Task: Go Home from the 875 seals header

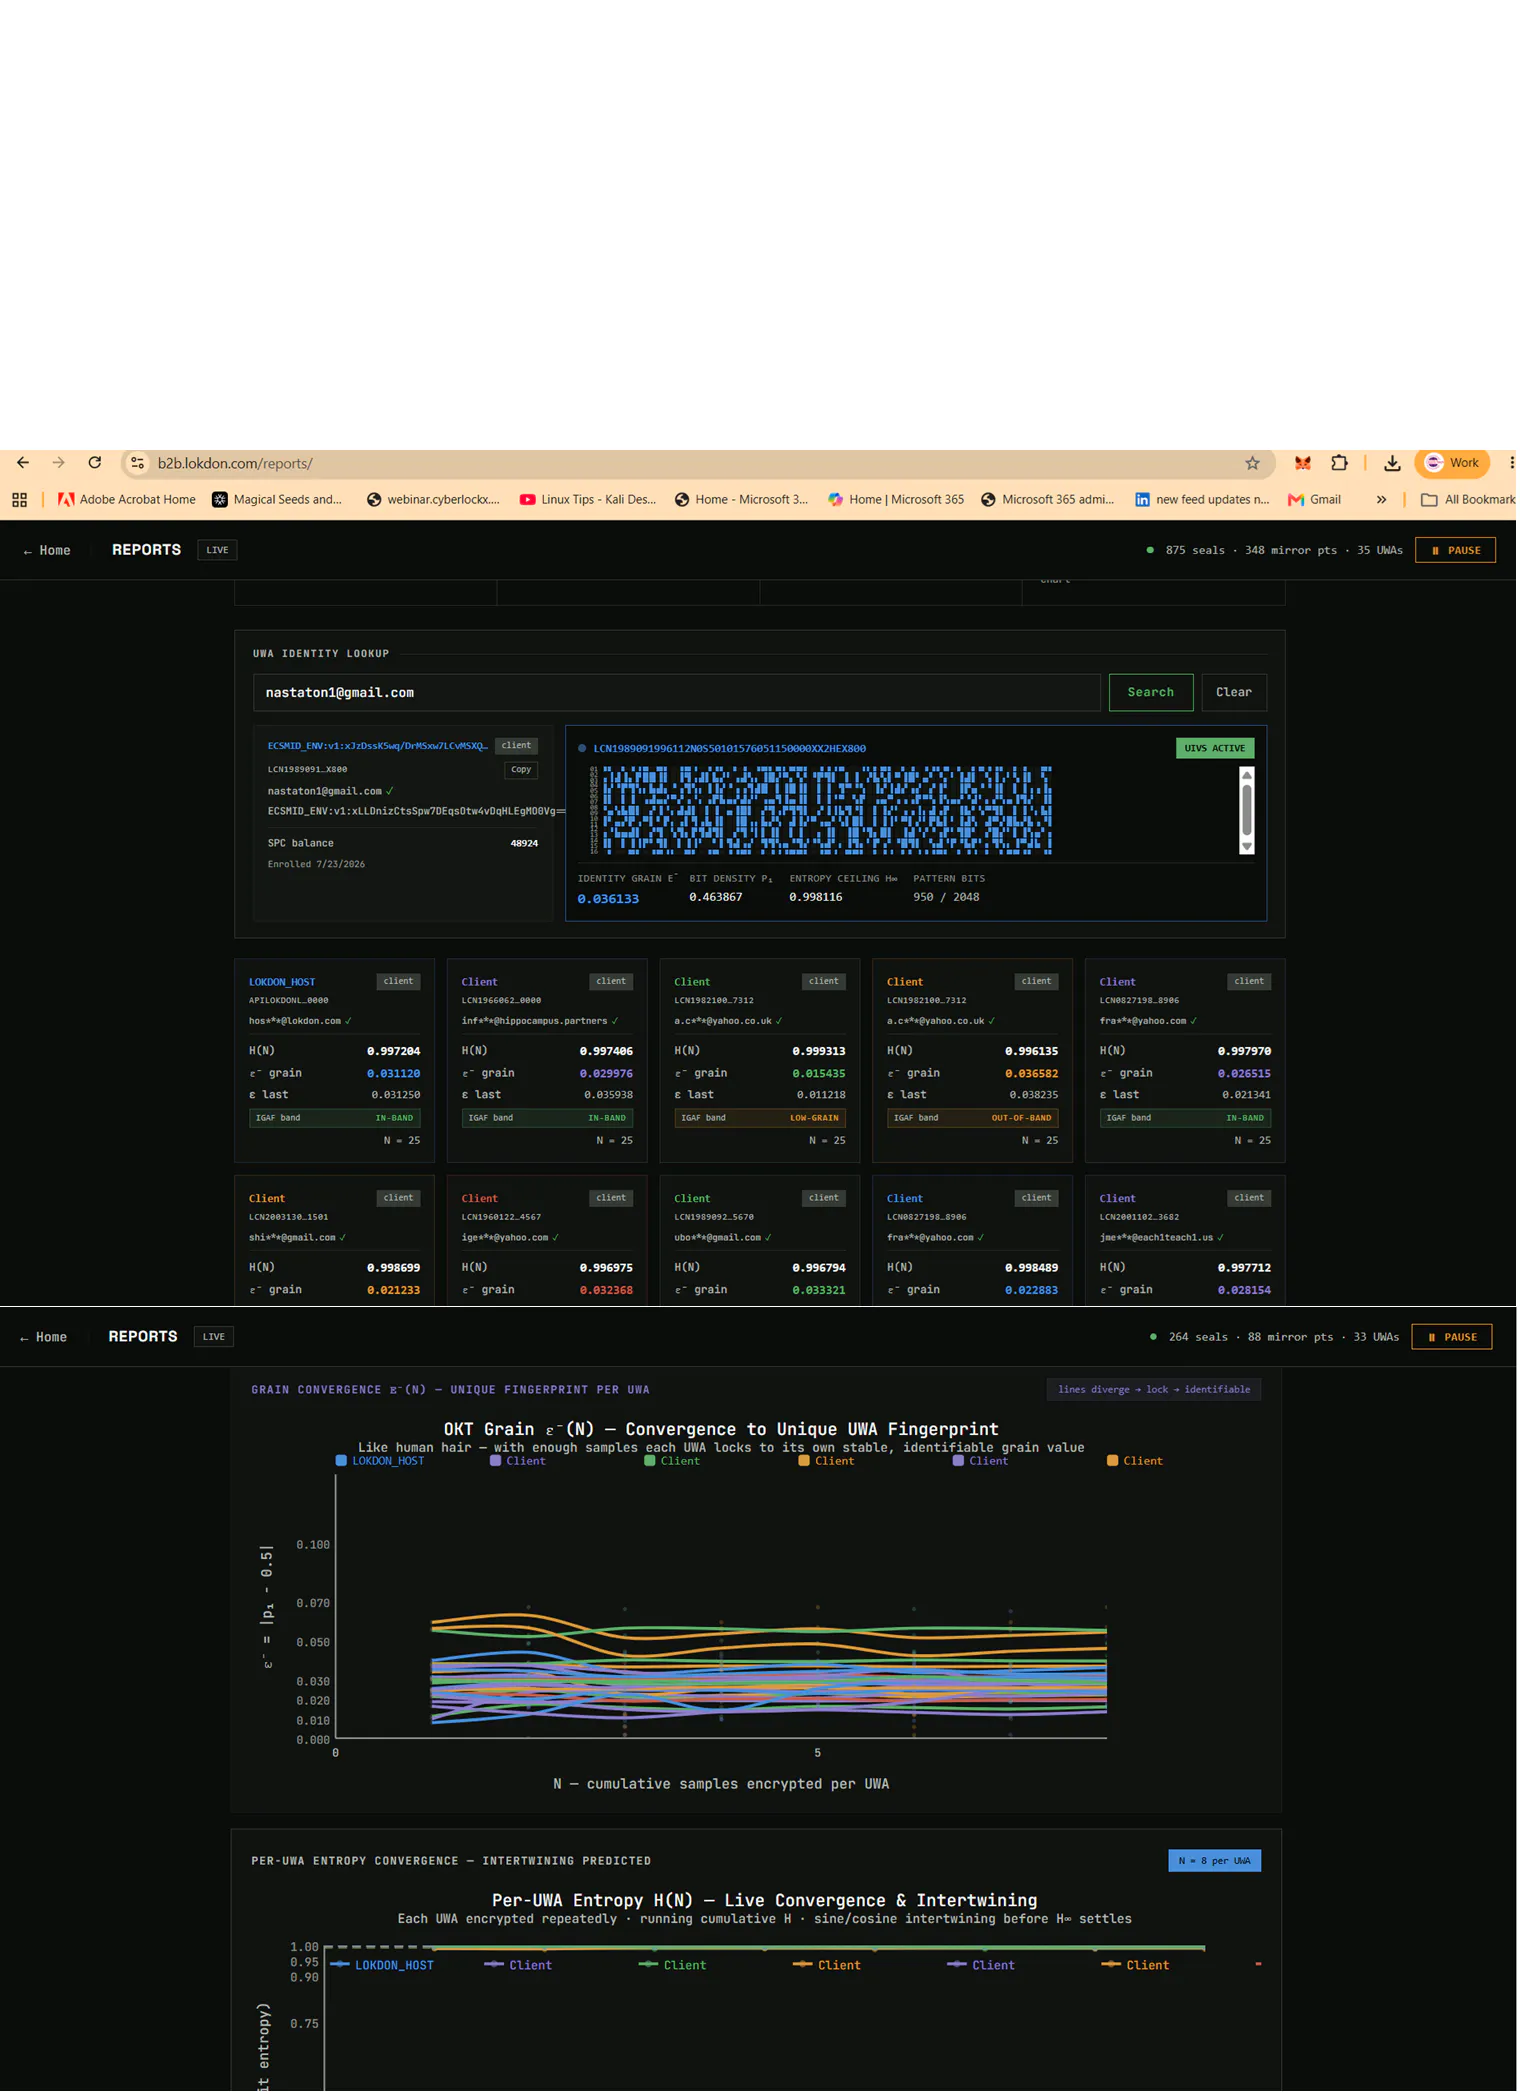Action: [47, 551]
